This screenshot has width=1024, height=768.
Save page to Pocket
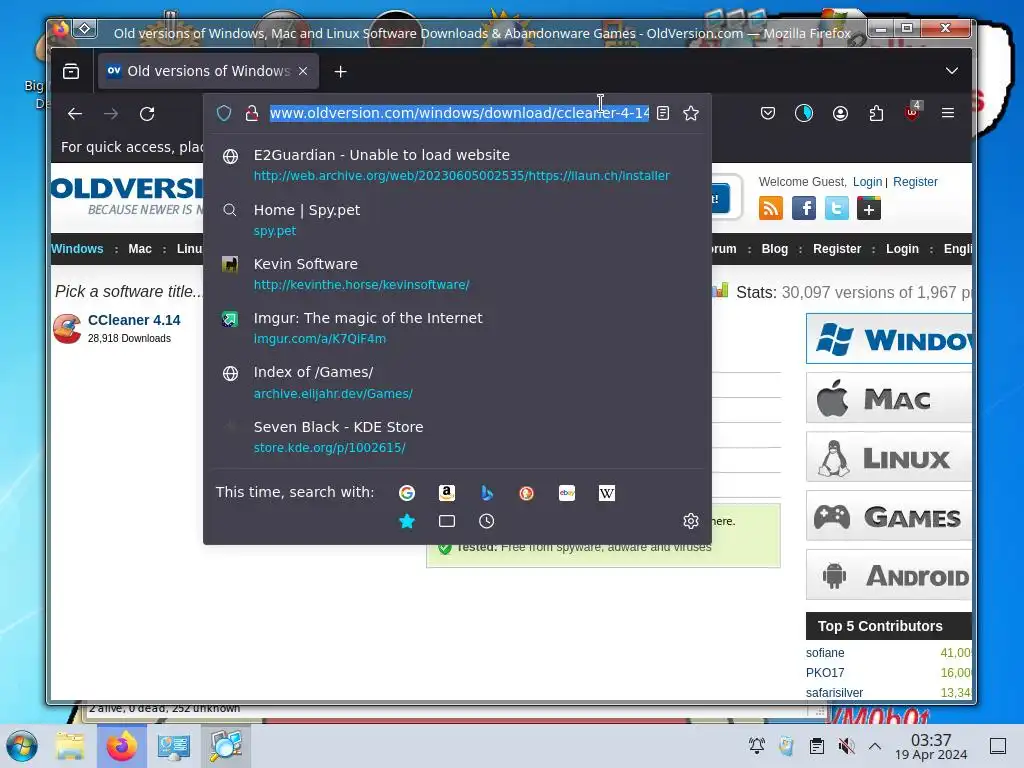pyautogui.click(x=768, y=114)
